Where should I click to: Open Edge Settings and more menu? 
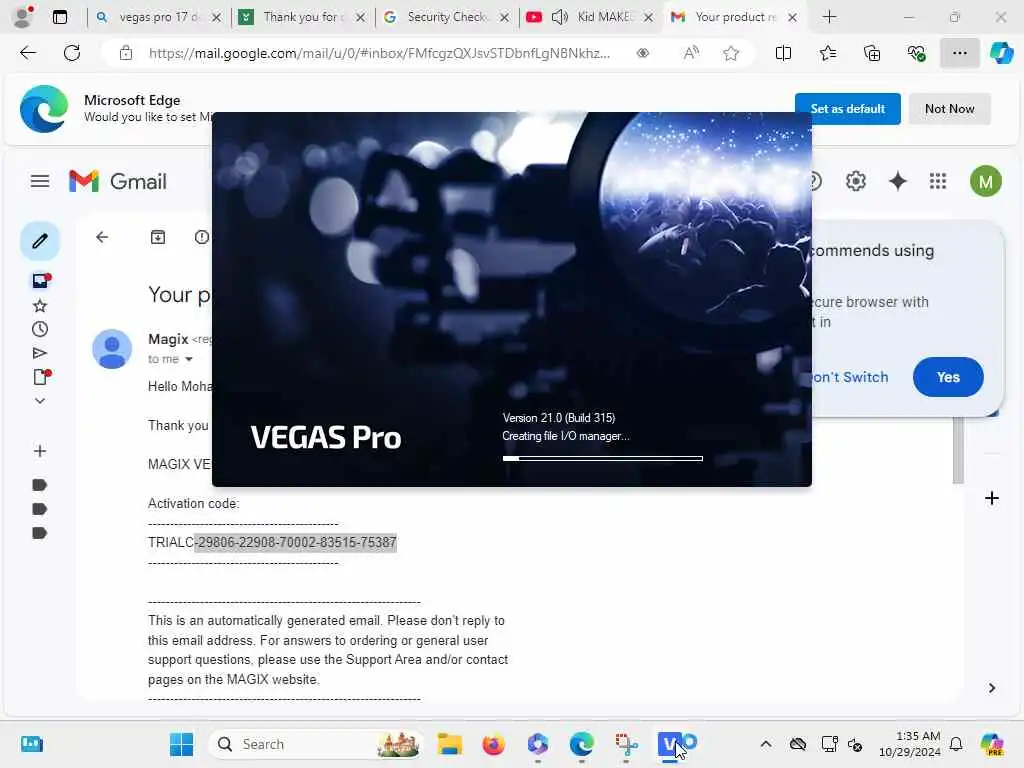pos(959,53)
